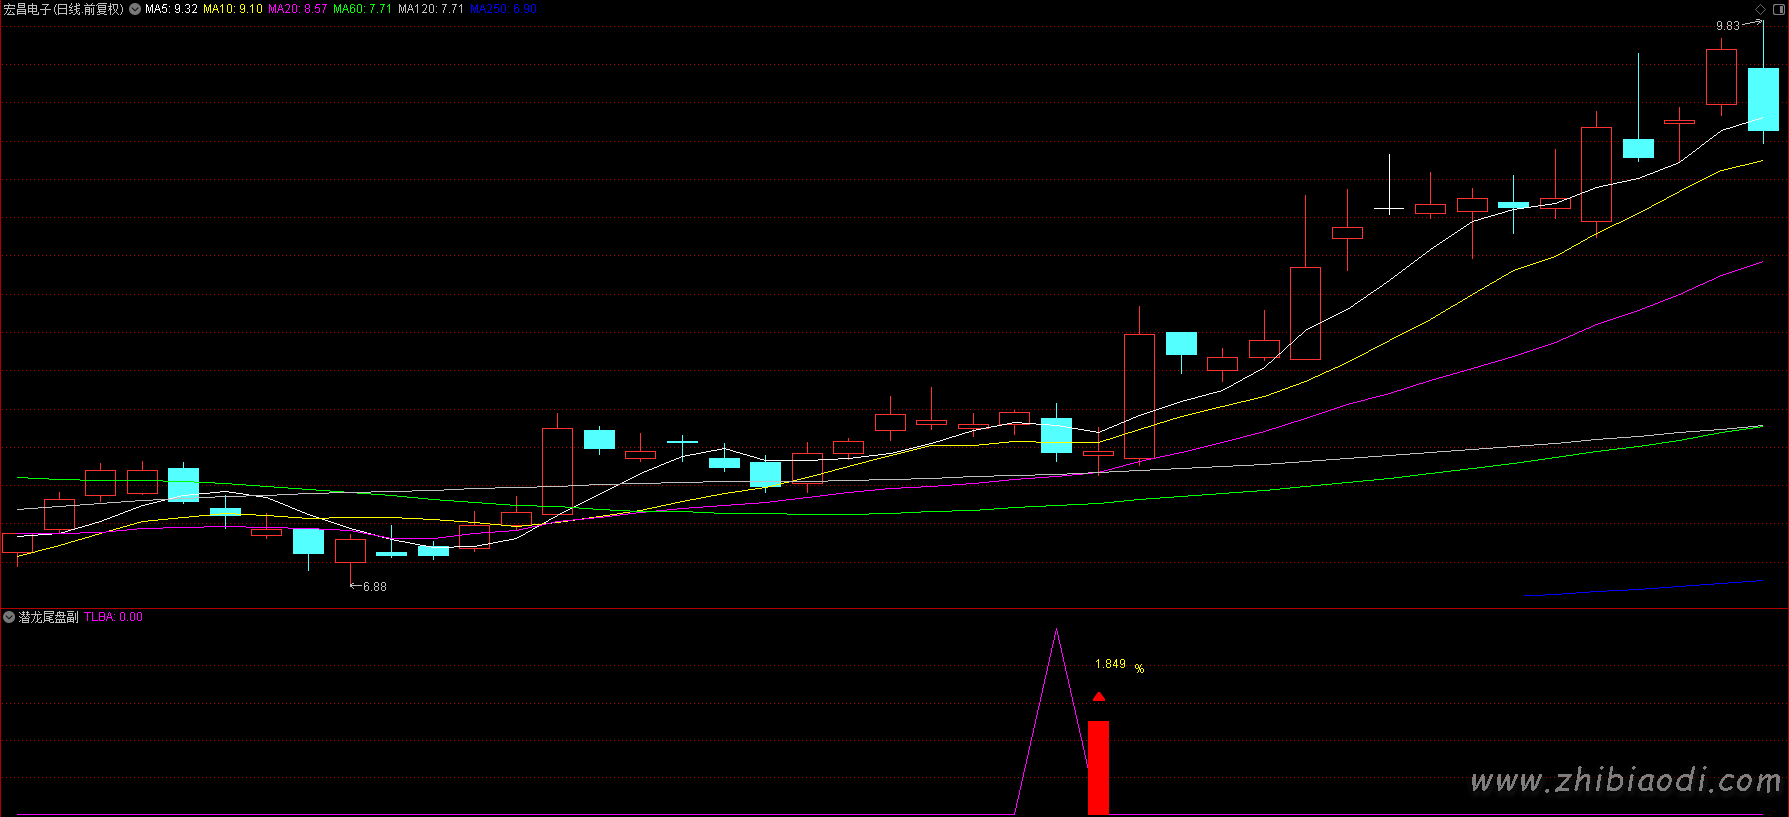The image size is (1789, 817).
Task: Click the red signal bar in sub-chart
Action: [1098, 767]
